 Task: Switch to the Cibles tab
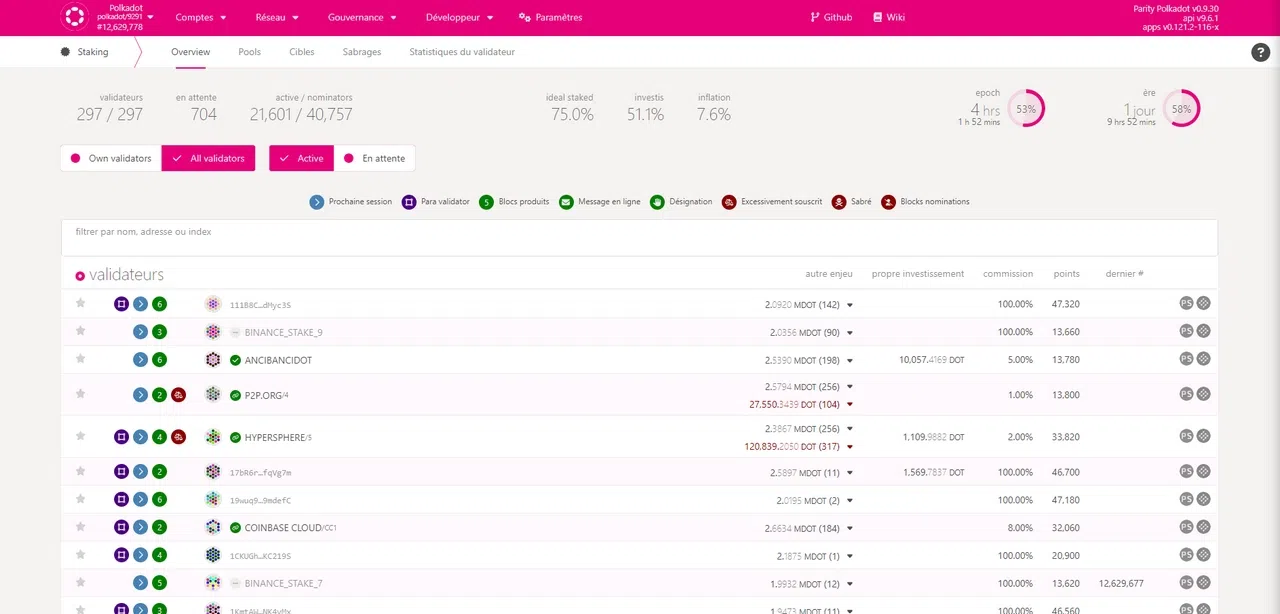click(x=301, y=52)
